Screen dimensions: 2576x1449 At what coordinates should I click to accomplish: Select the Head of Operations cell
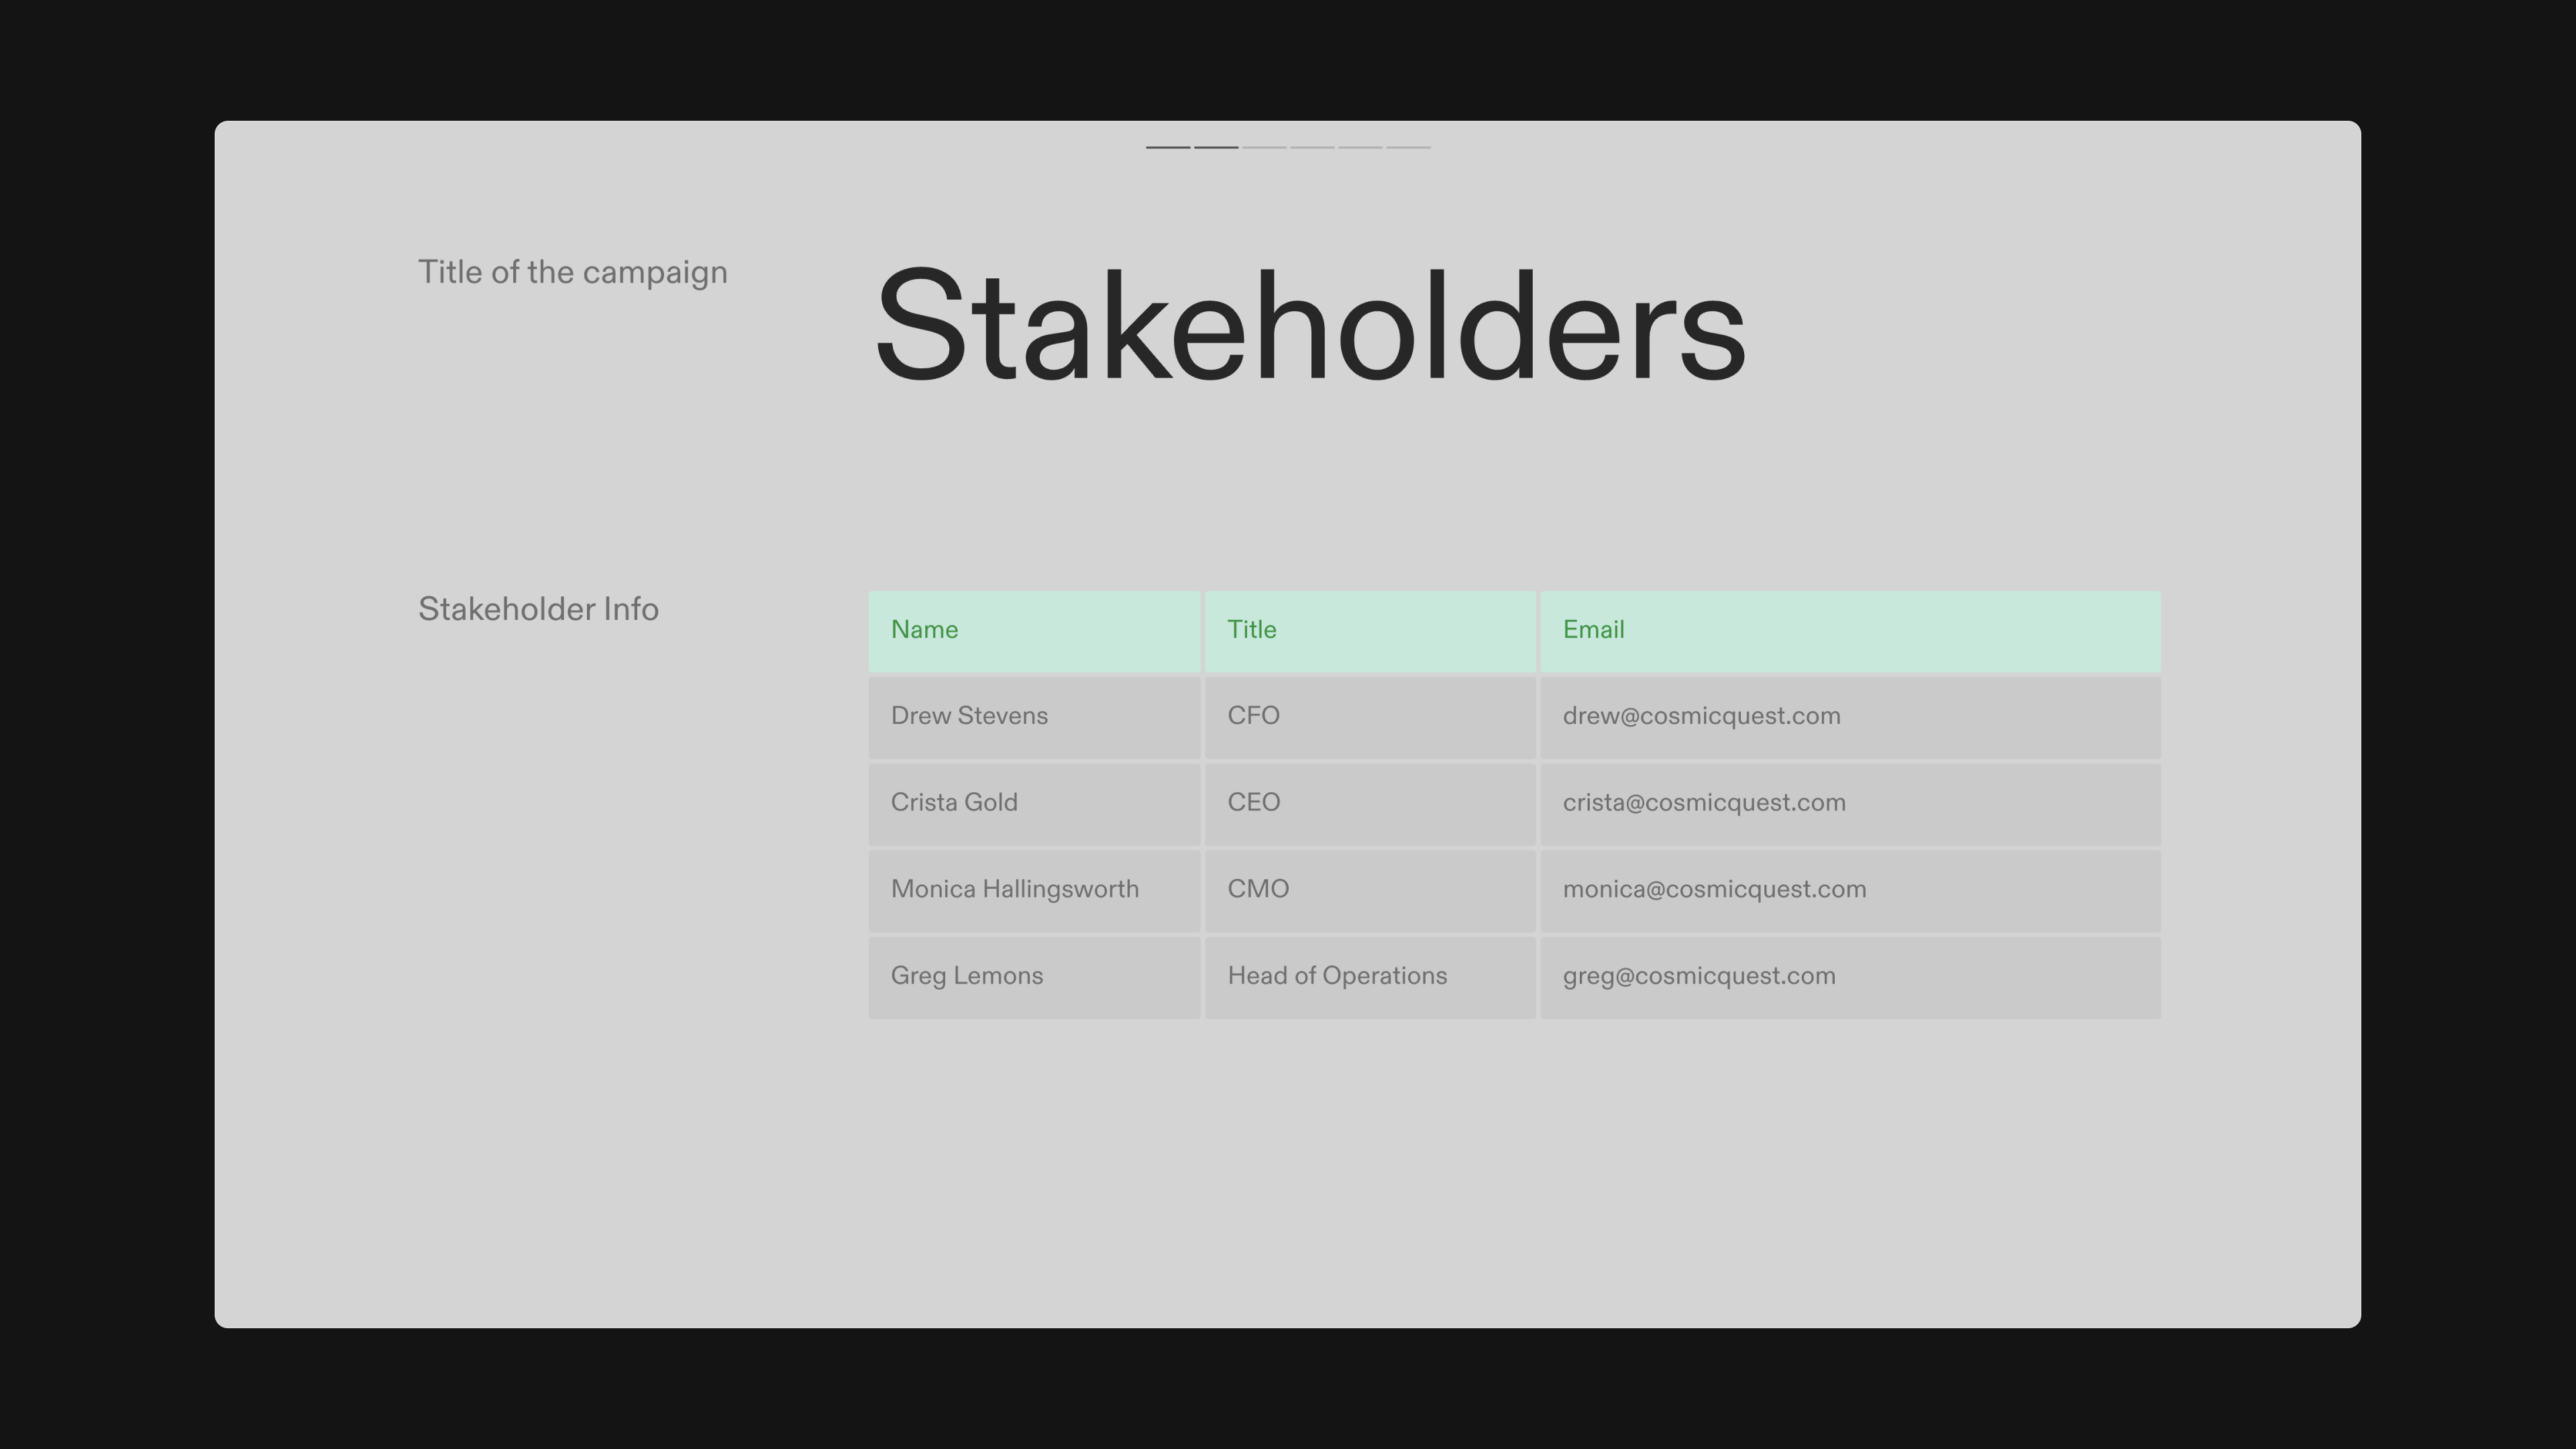coord(1370,977)
